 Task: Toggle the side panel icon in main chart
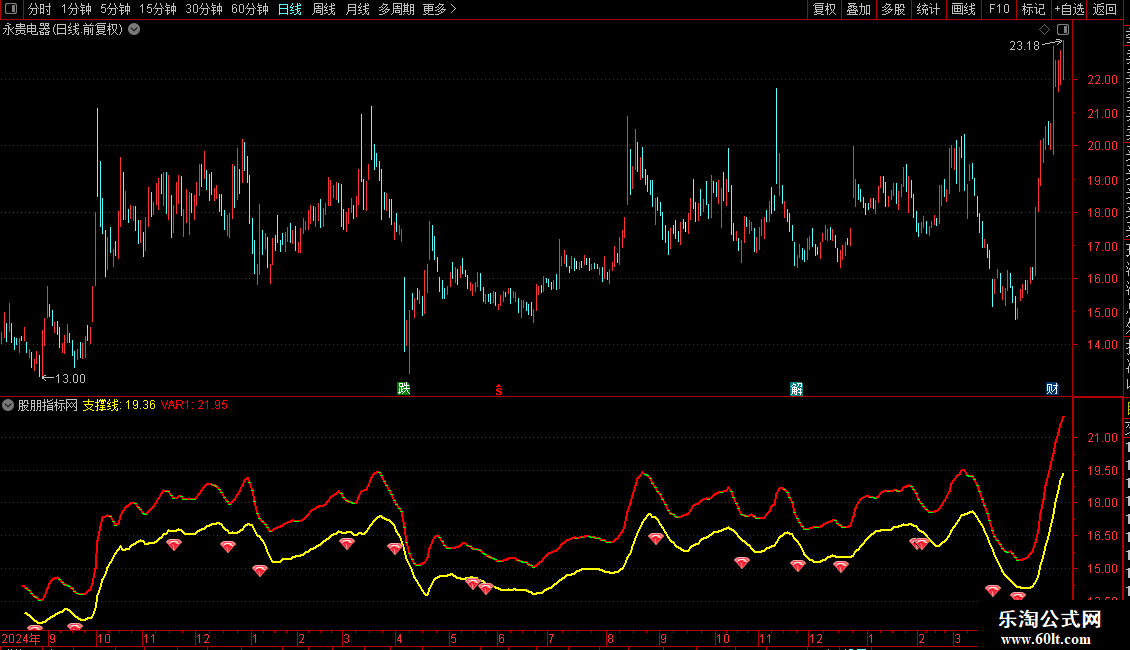(x=1063, y=30)
